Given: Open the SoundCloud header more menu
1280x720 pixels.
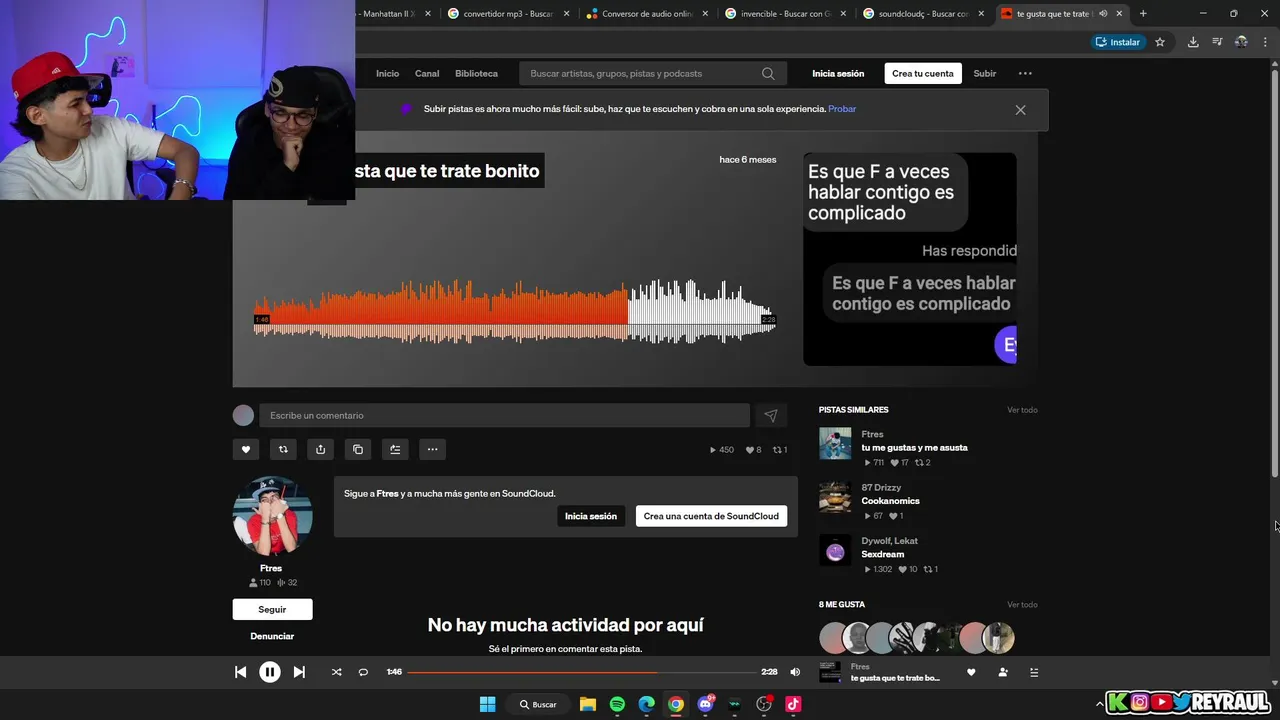Looking at the screenshot, I should [1025, 73].
